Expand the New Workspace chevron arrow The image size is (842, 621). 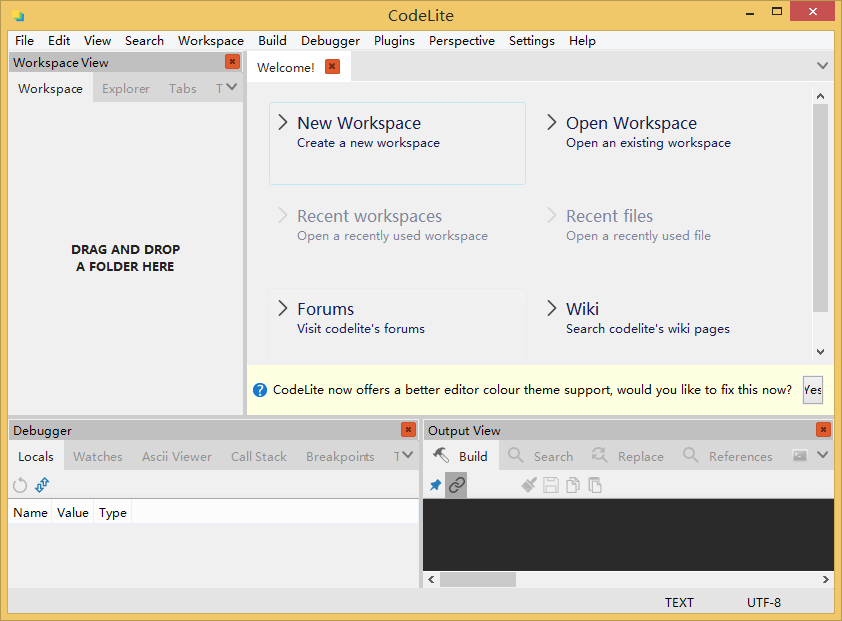click(283, 122)
